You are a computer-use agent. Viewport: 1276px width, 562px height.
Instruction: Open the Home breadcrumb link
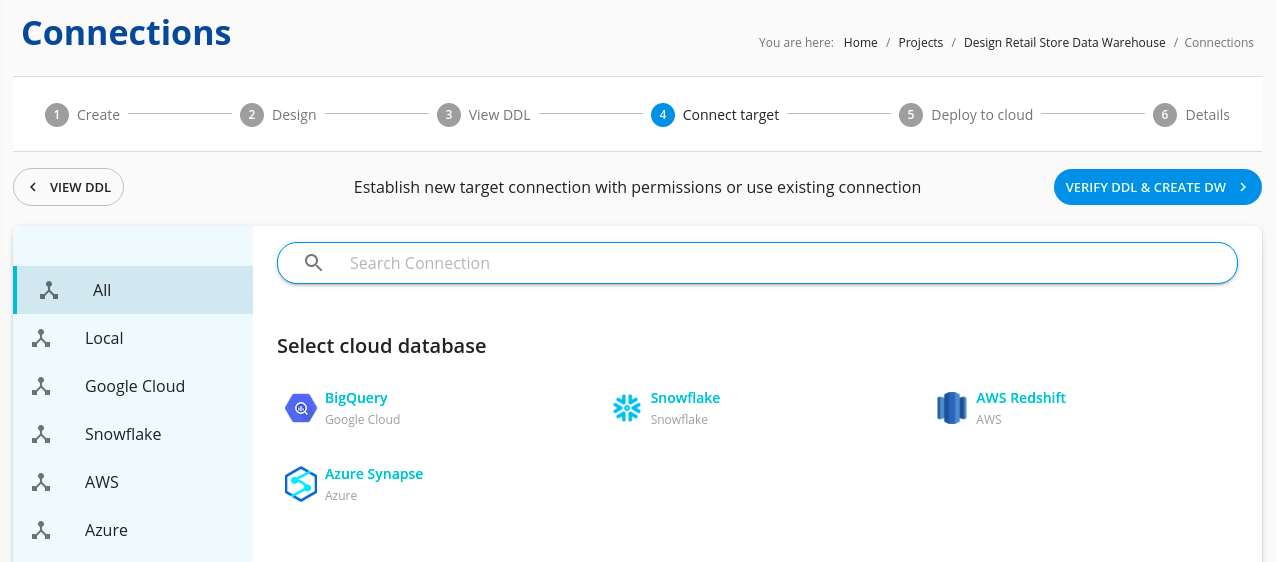pos(861,43)
